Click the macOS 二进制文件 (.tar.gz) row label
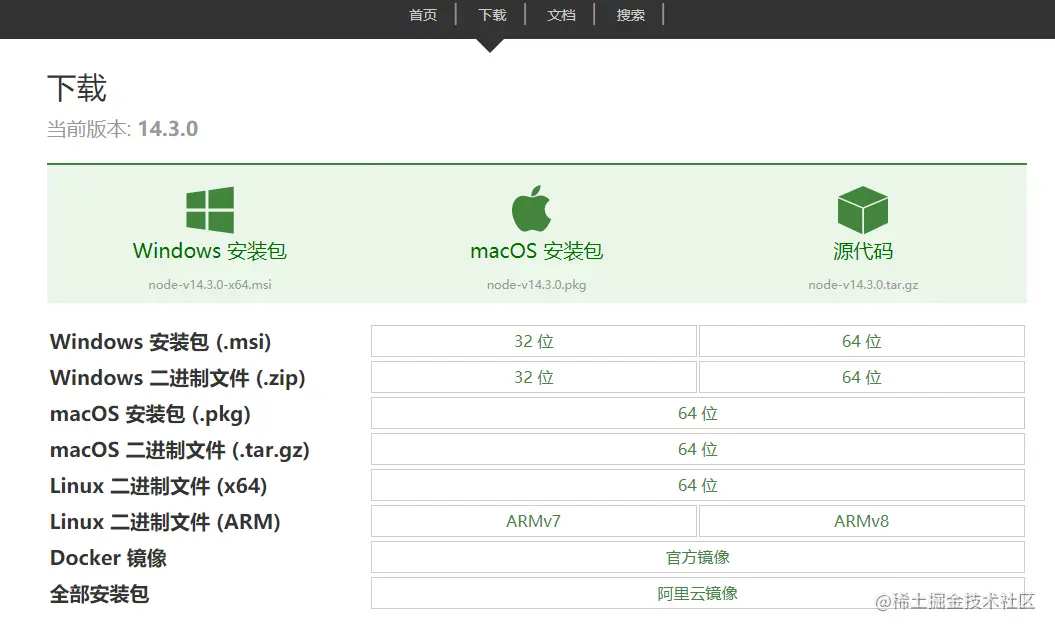1055x631 pixels. (180, 450)
